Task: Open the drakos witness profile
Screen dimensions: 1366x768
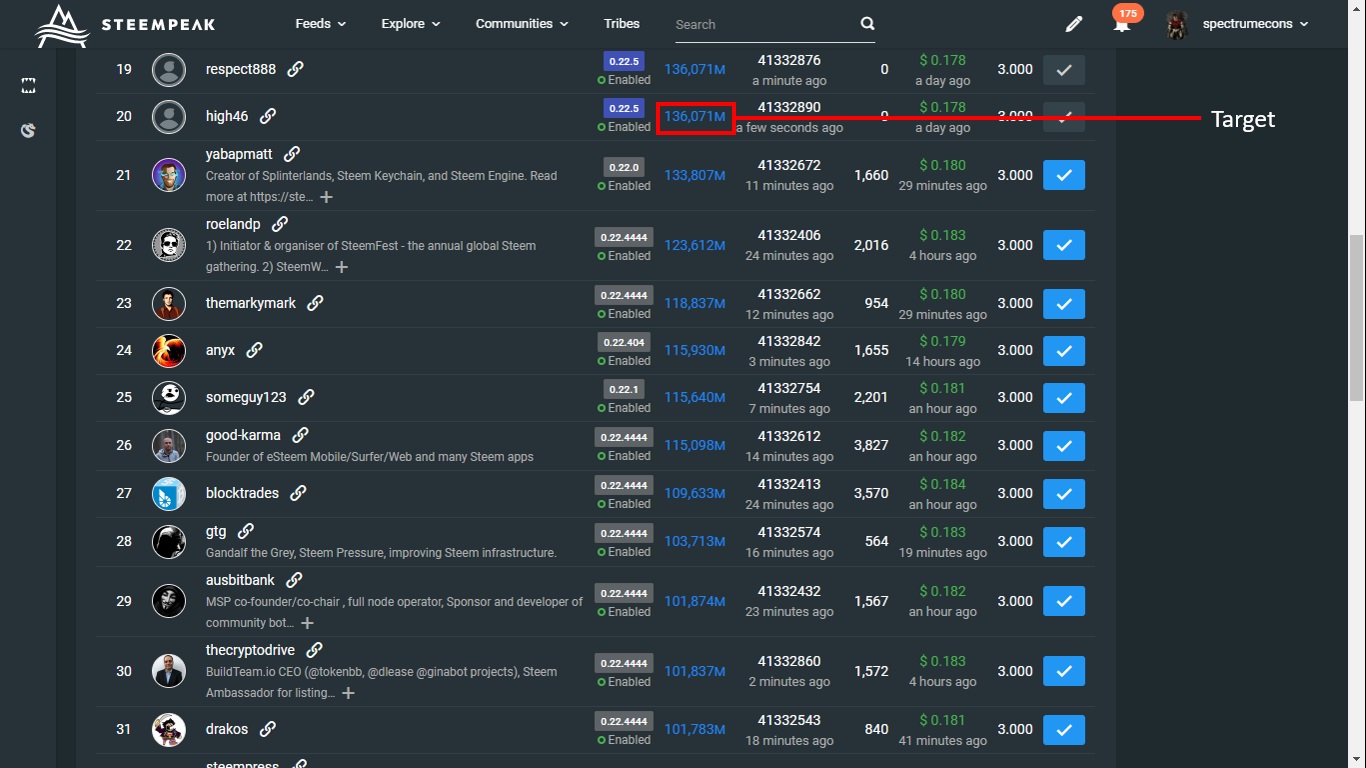Action: coord(227,729)
